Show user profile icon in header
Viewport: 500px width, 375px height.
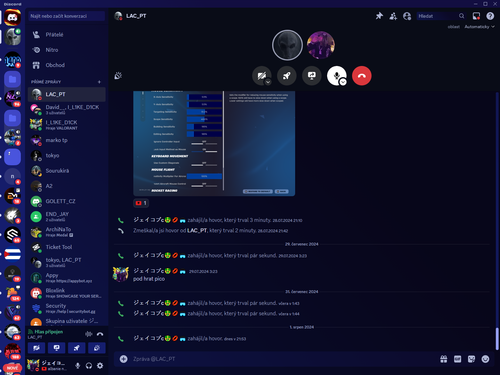407,16
